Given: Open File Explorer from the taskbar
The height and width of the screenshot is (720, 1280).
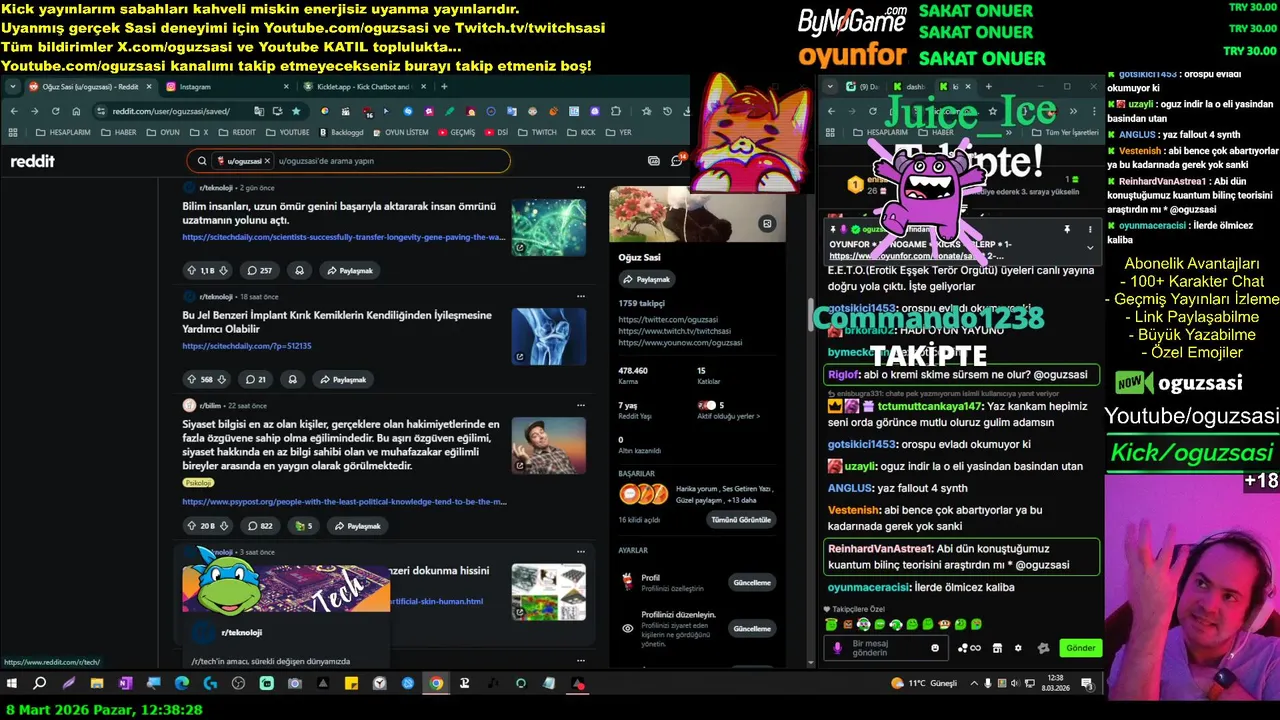Looking at the screenshot, I should tap(97, 684).
